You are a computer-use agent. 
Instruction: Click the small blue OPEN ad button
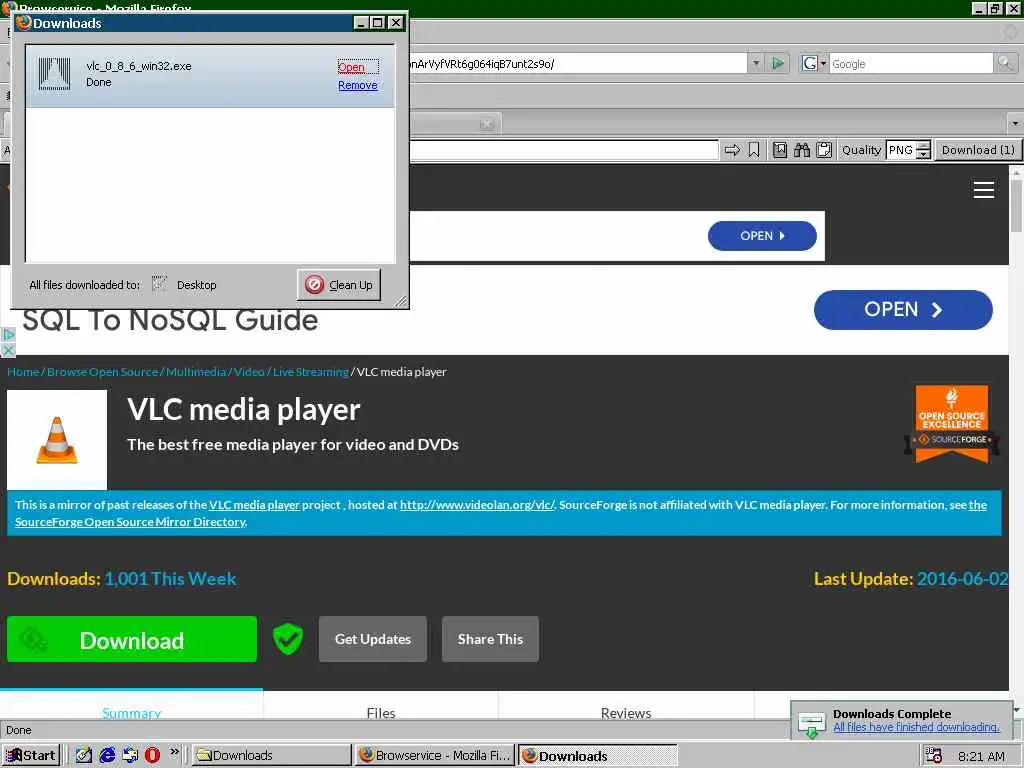[x=762, y=236]
